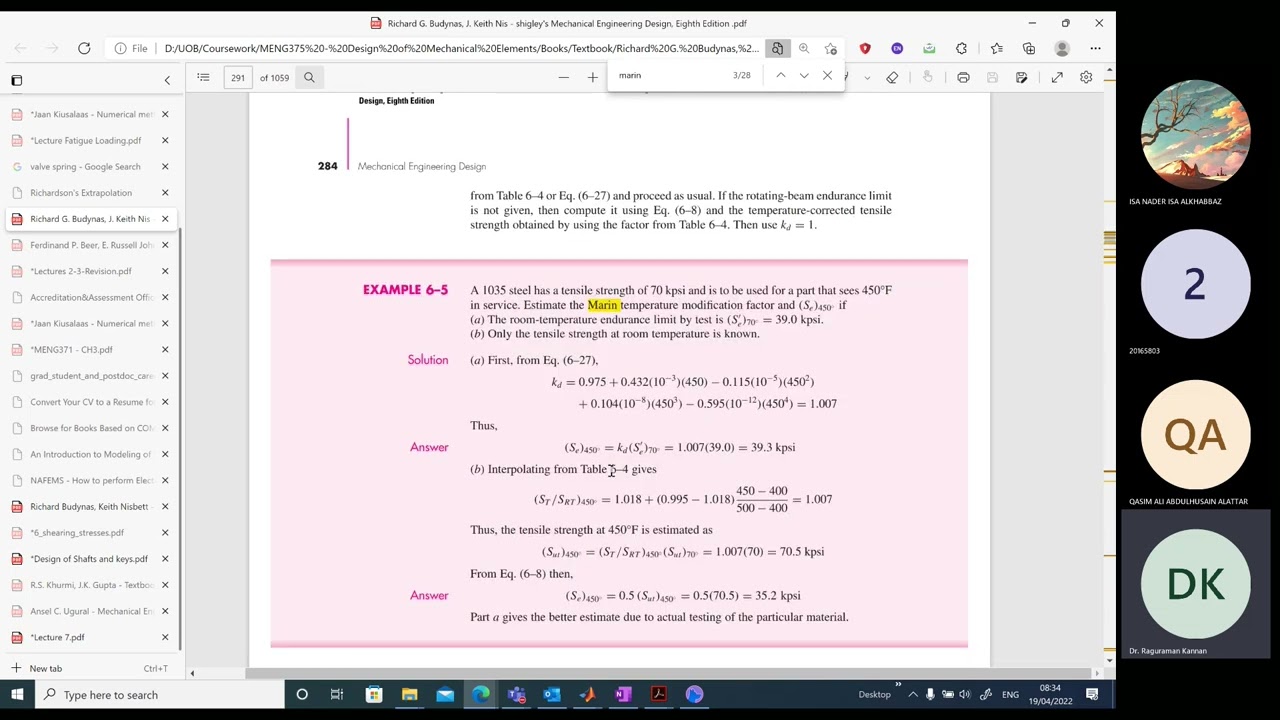
Task: Click the find text field containing marin
Action: [x=670, y=75]
